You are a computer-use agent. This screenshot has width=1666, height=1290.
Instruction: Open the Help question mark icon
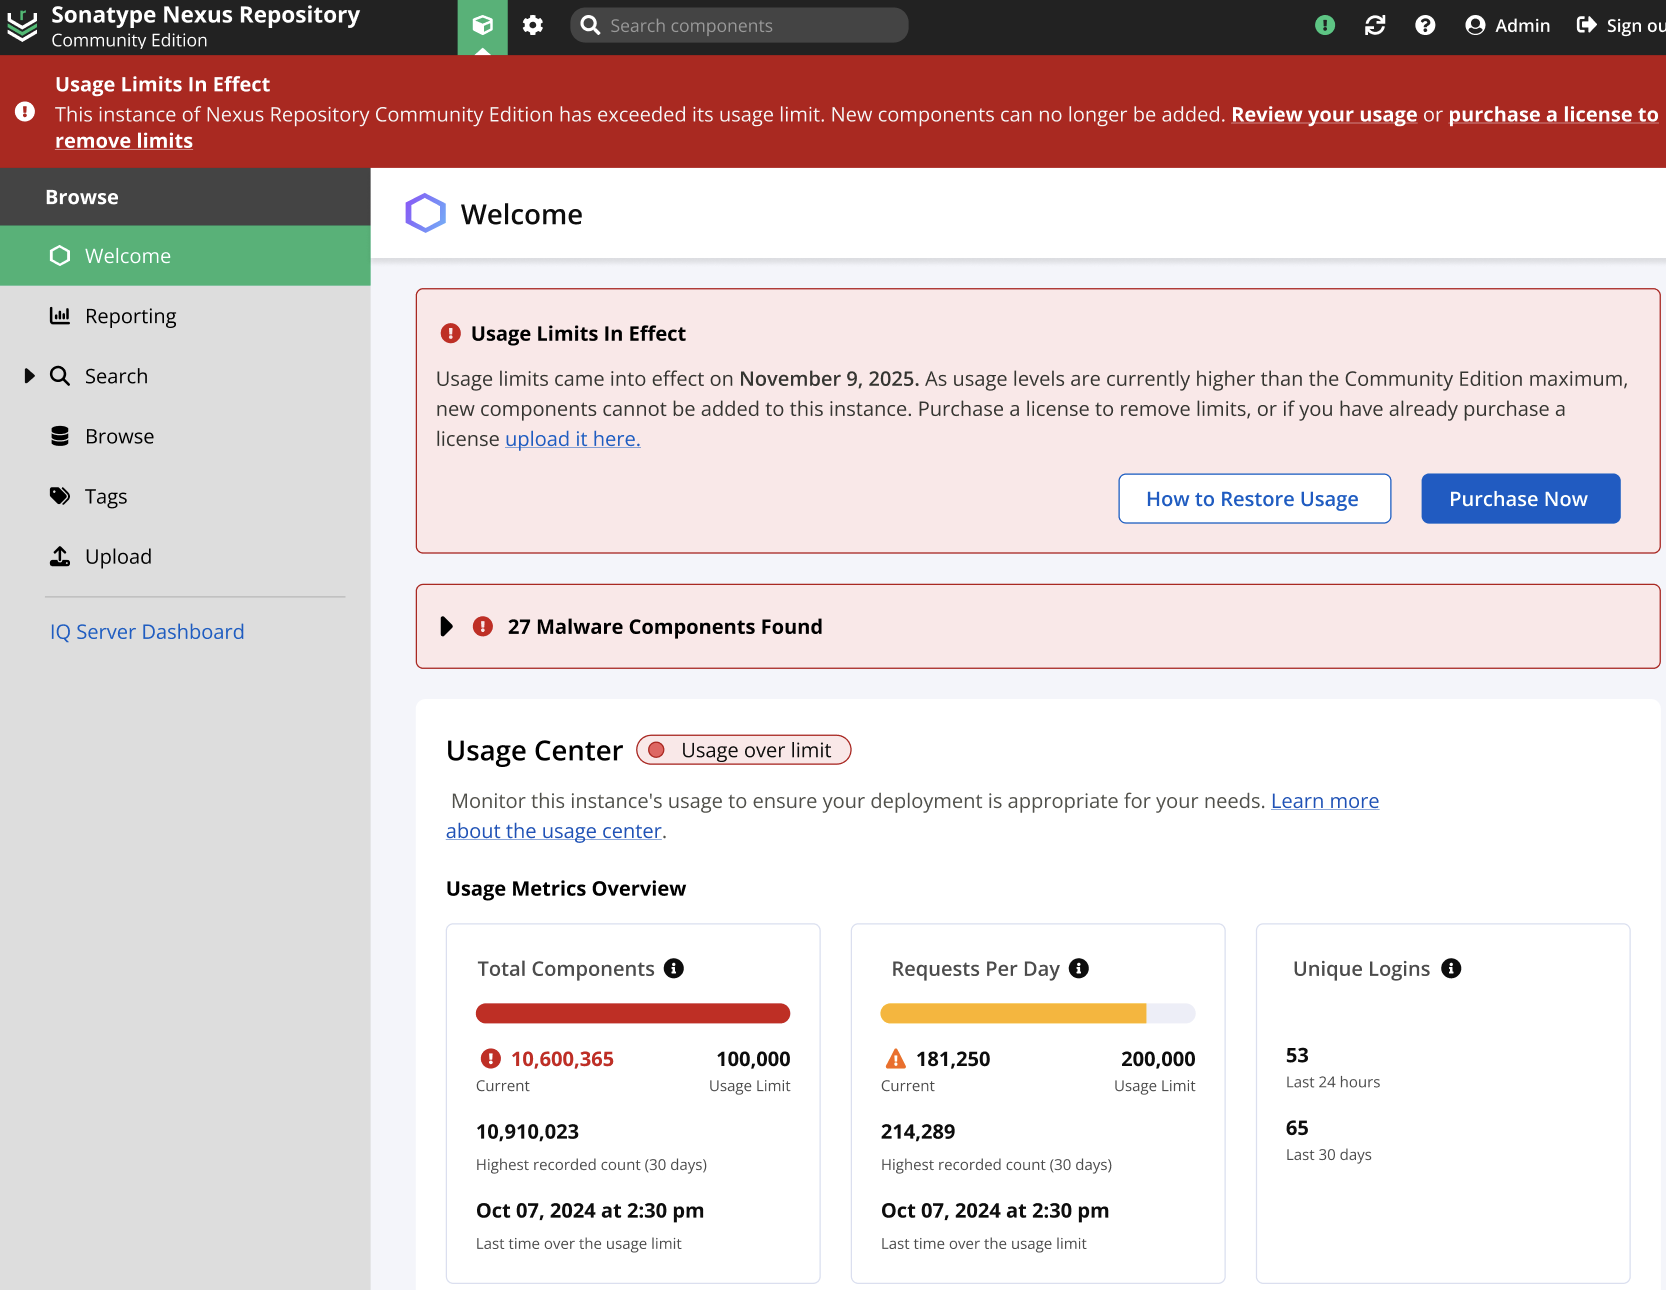point(1425,26)
